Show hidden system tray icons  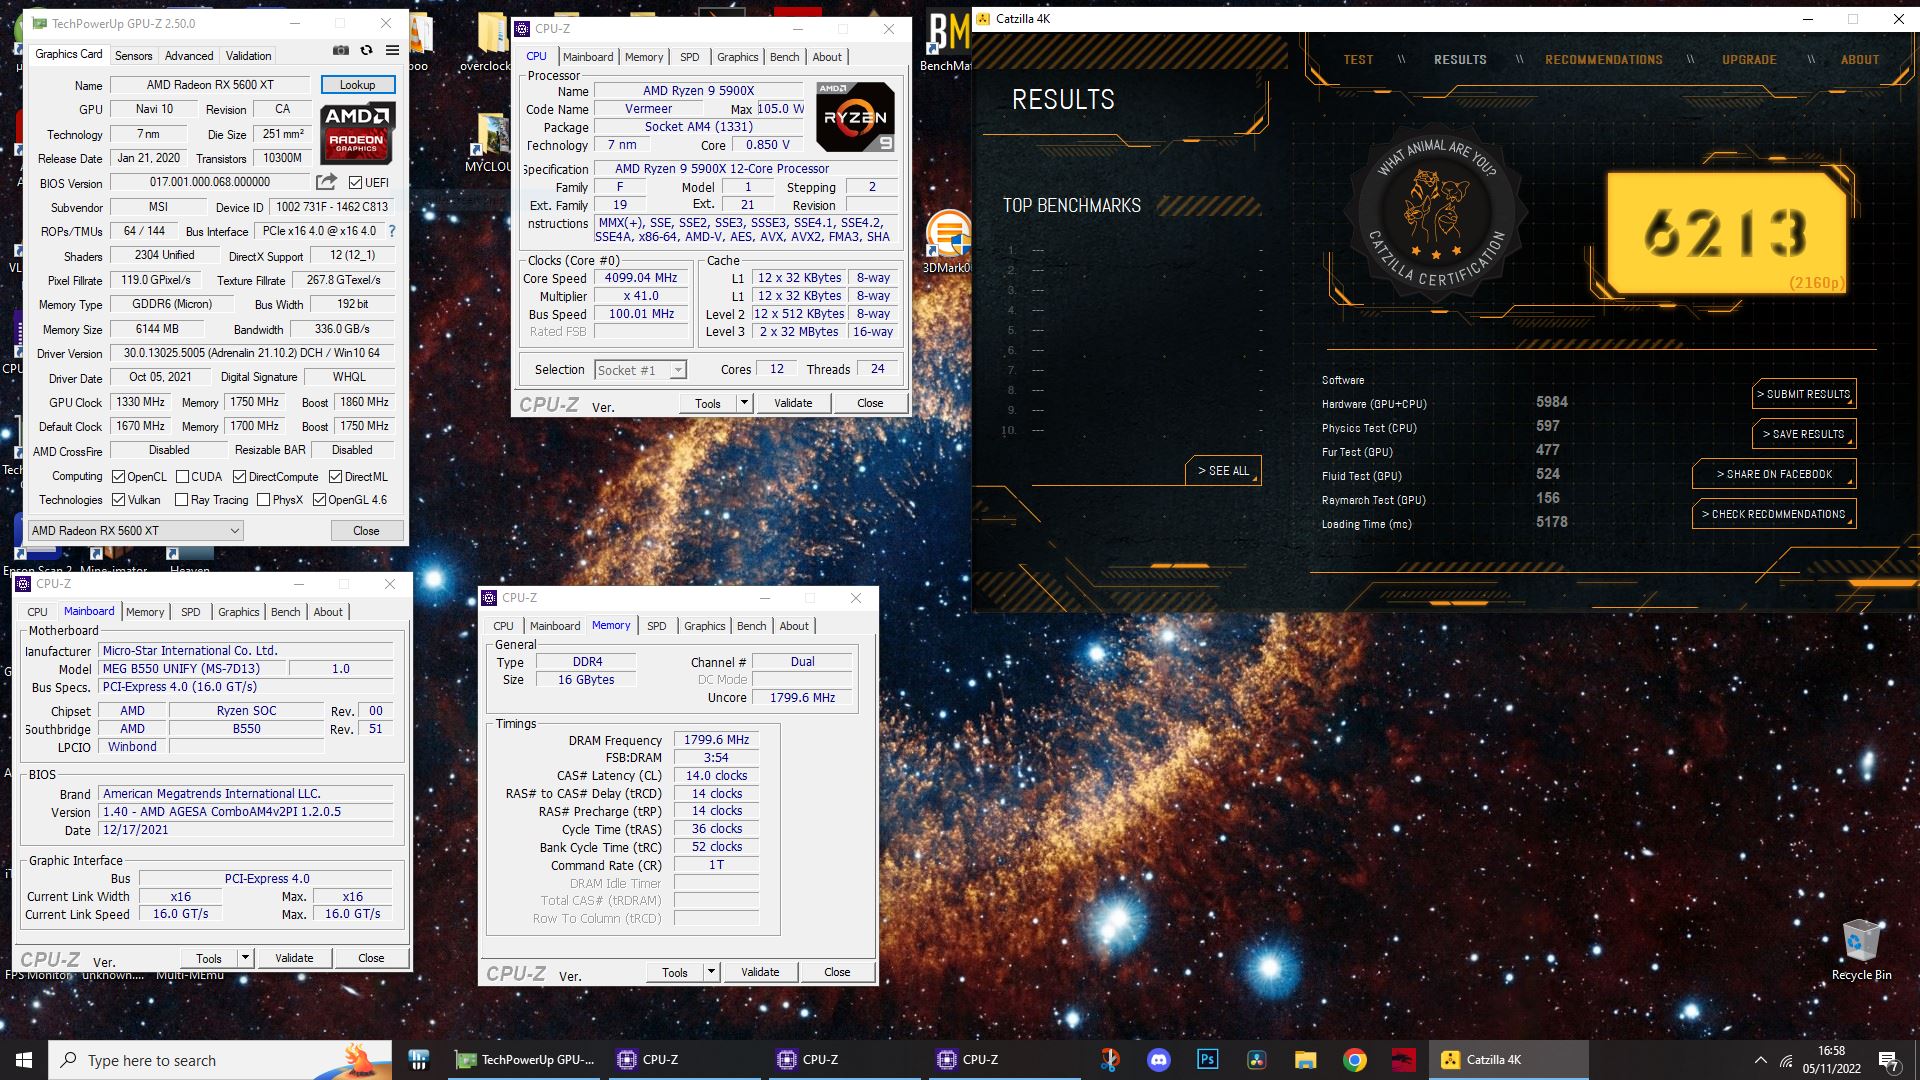coord(1760,1060)
